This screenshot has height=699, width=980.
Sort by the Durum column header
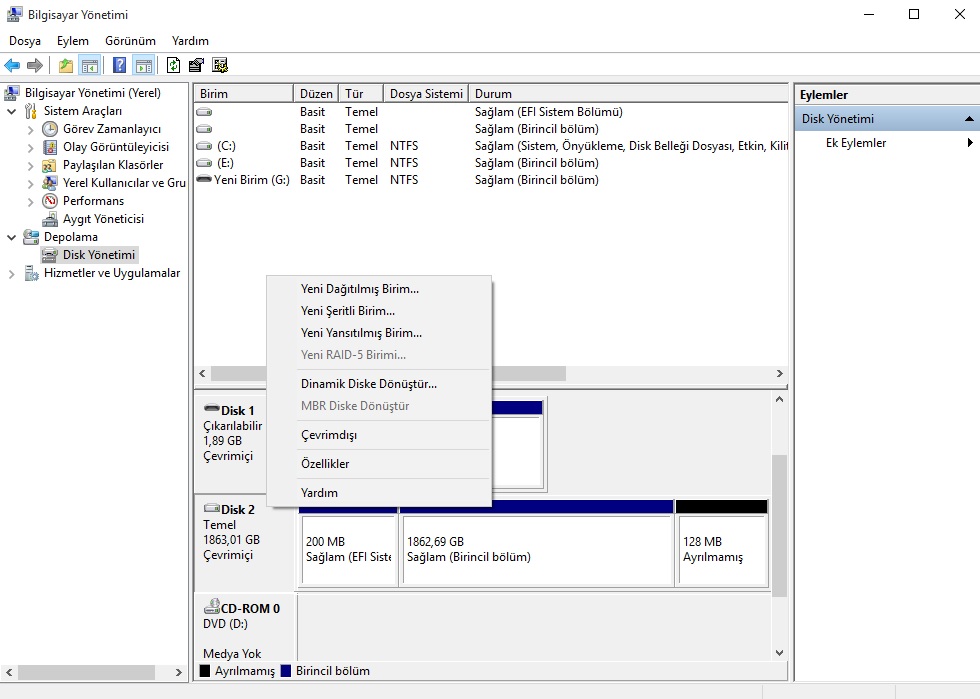coord(628,94)
